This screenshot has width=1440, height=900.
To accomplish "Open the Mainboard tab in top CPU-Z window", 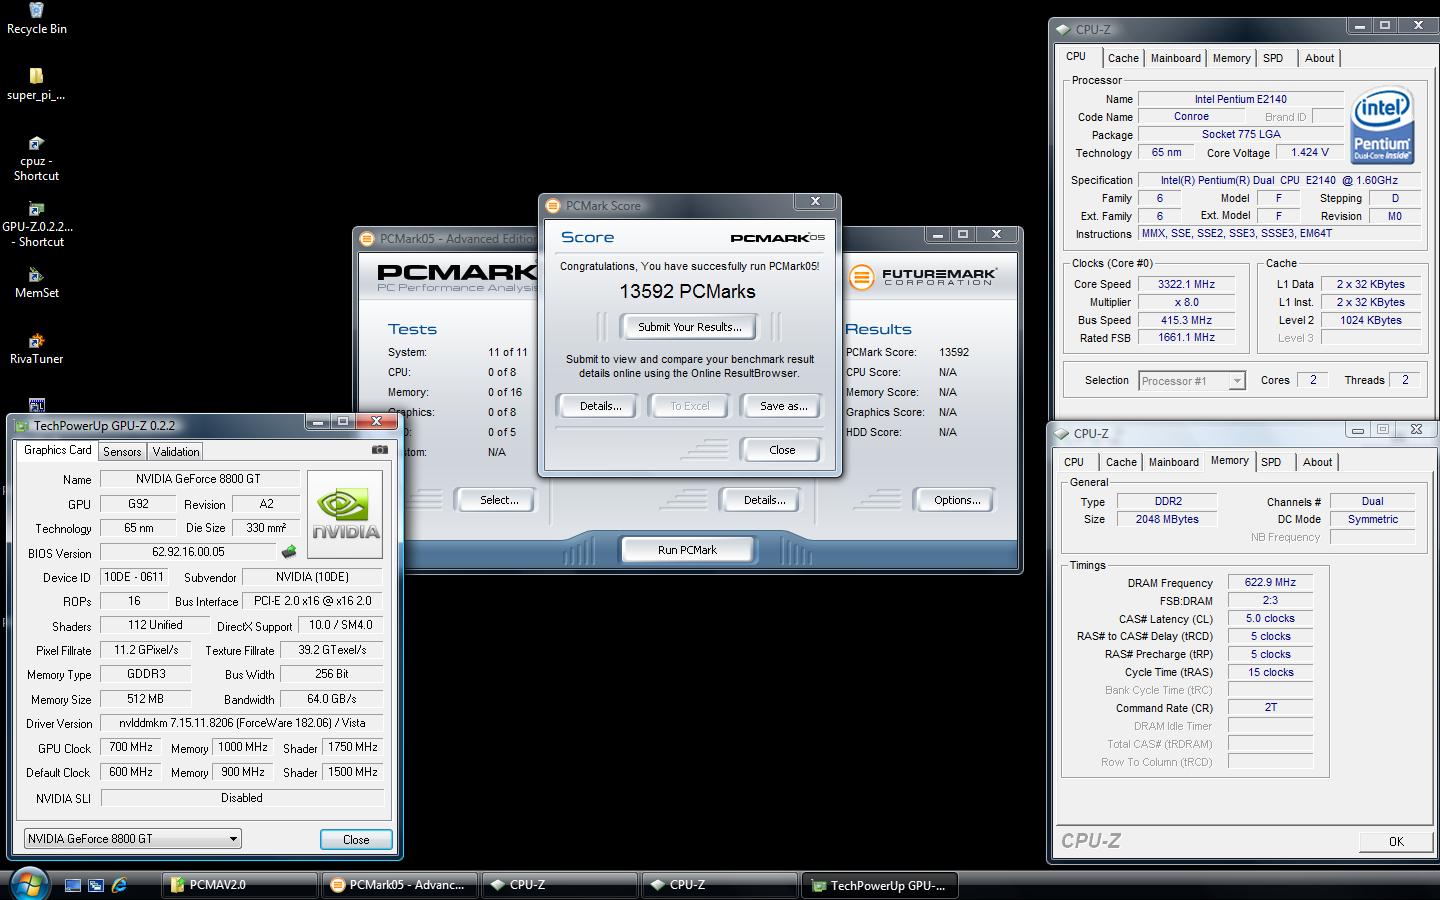I will [x=1176, y=58].
